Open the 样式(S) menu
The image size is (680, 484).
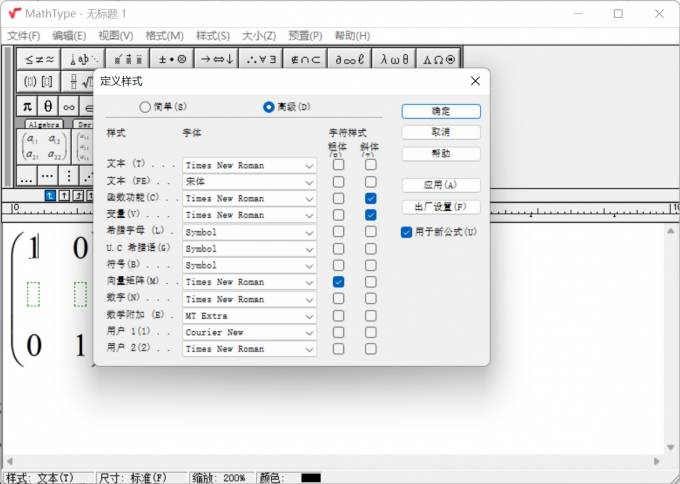point(212,36)
